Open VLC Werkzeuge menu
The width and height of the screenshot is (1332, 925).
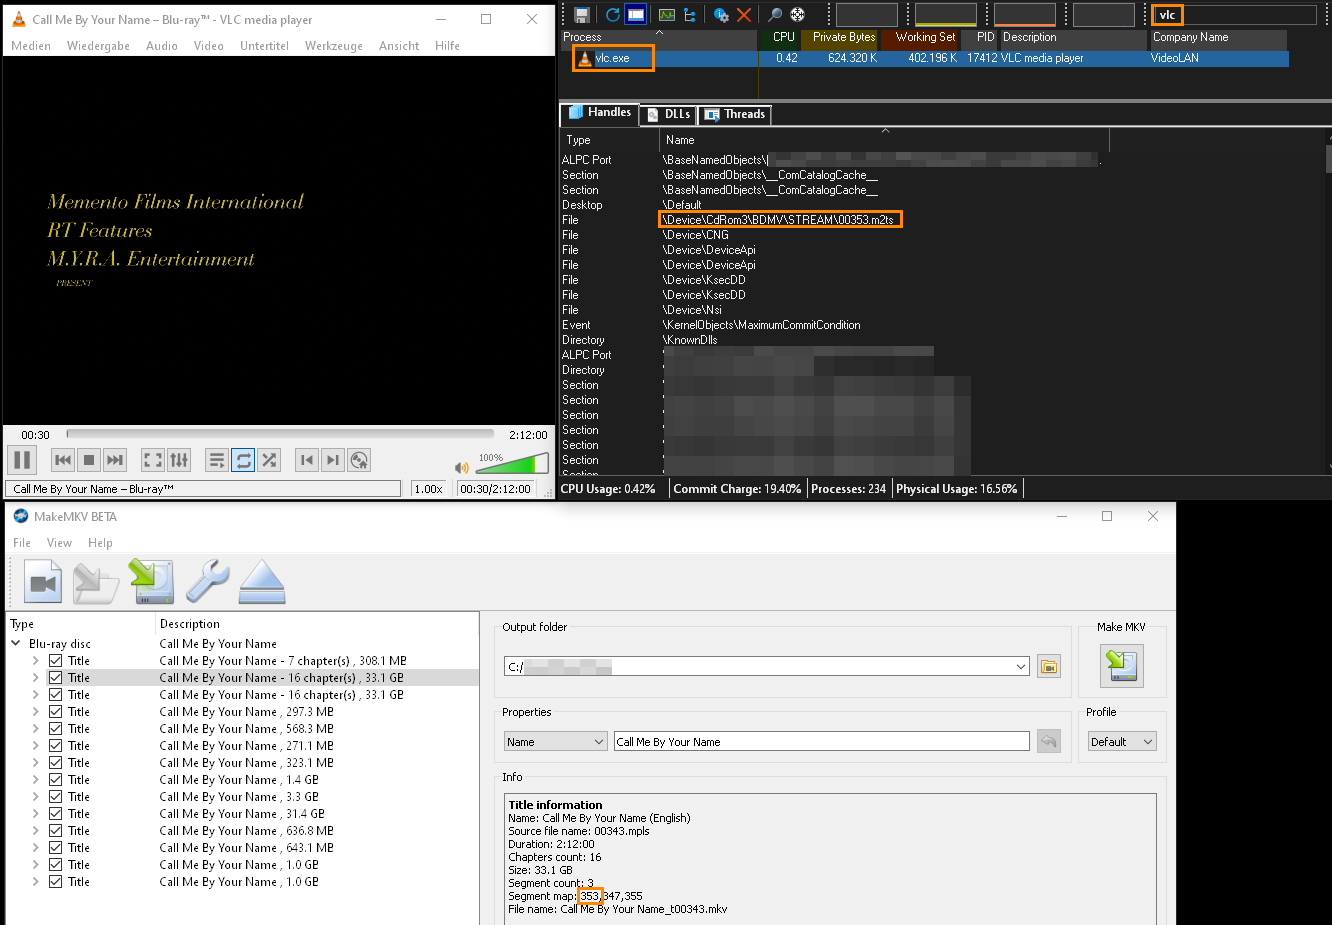334,46
